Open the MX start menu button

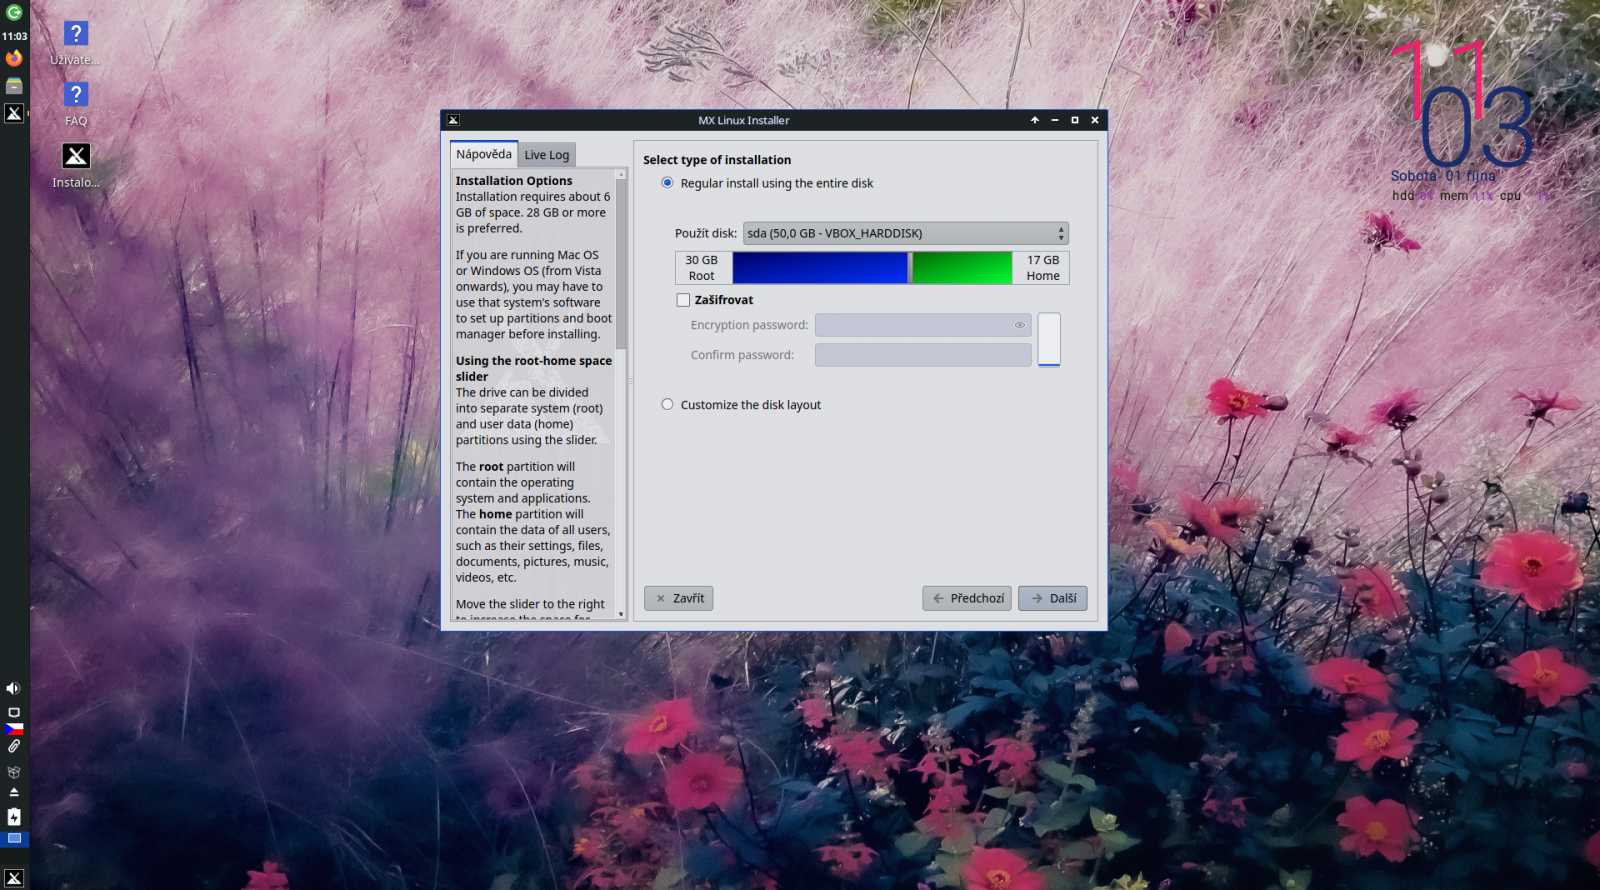14,877
